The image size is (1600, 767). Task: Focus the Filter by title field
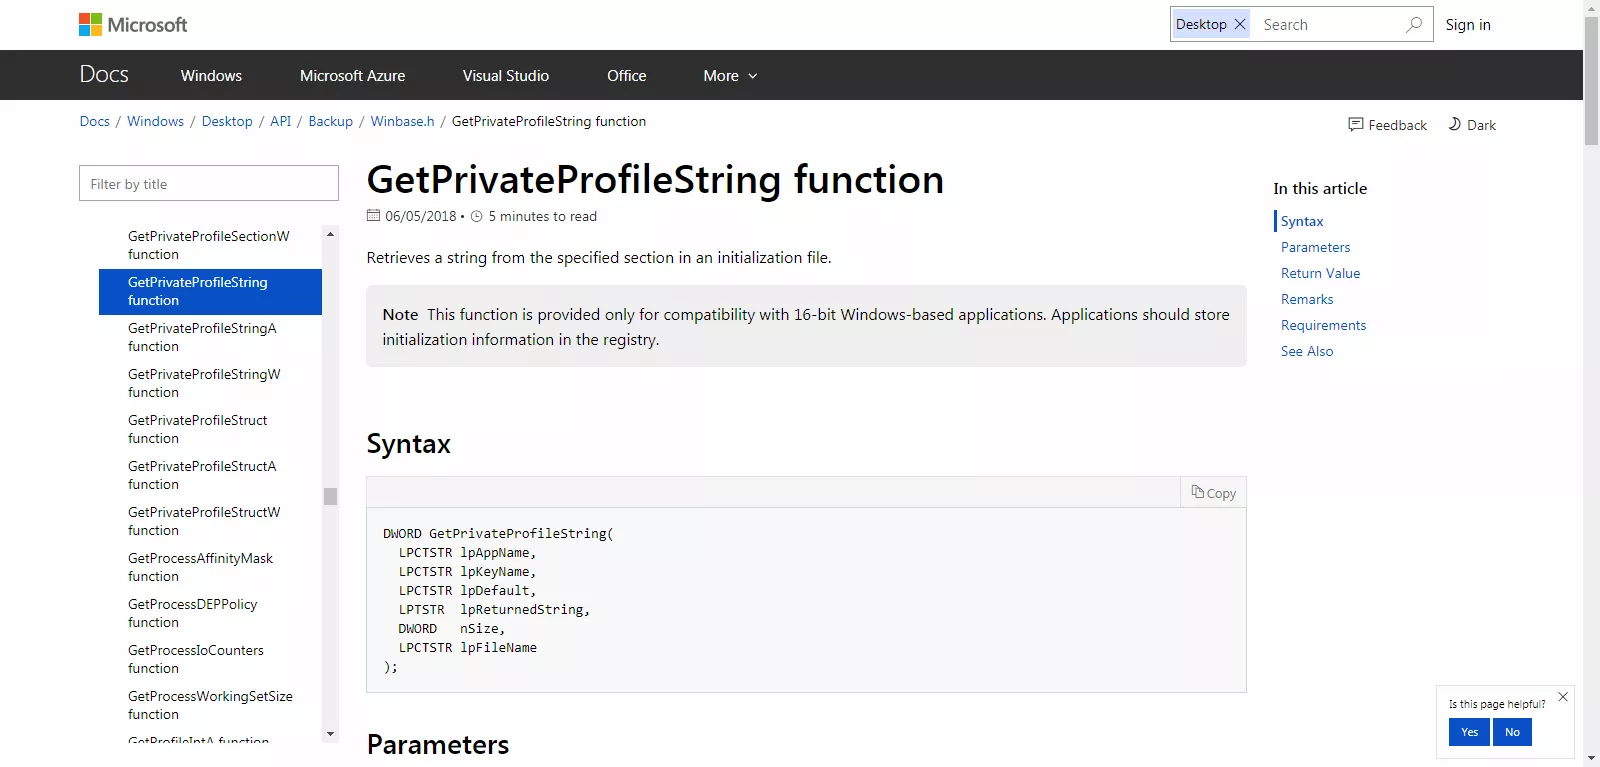click(x=209, y=184)
